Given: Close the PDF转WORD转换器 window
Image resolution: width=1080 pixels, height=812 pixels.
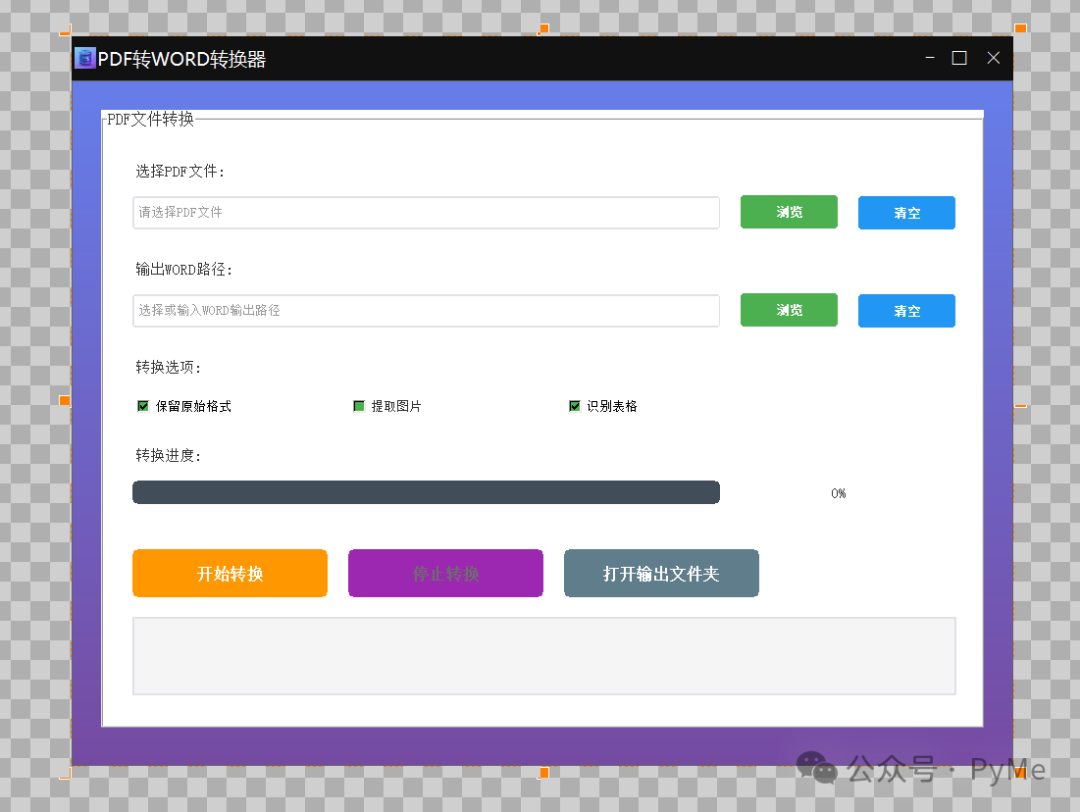Looking at the screenshot, I should click(993, 58).
